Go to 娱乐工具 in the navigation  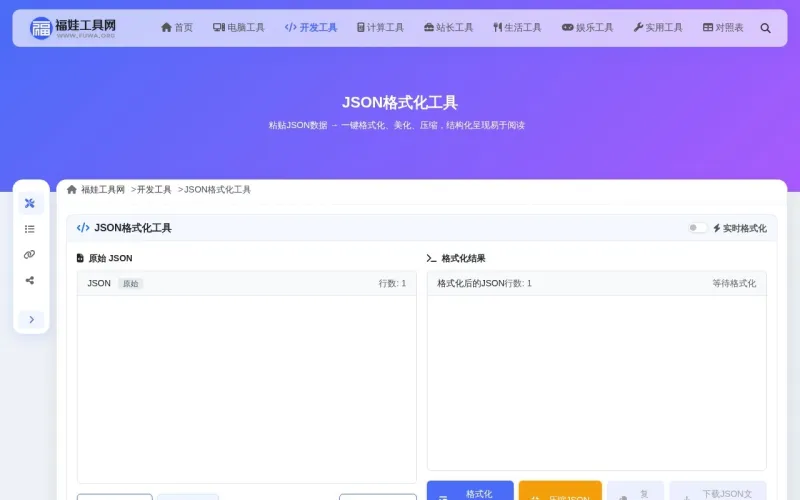(587, 28)
